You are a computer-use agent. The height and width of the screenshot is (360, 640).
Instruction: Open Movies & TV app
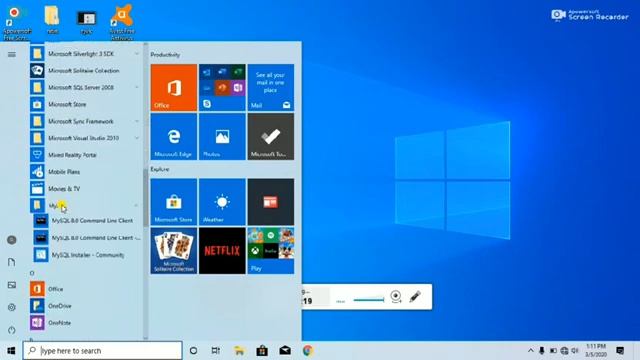[85, 189]
